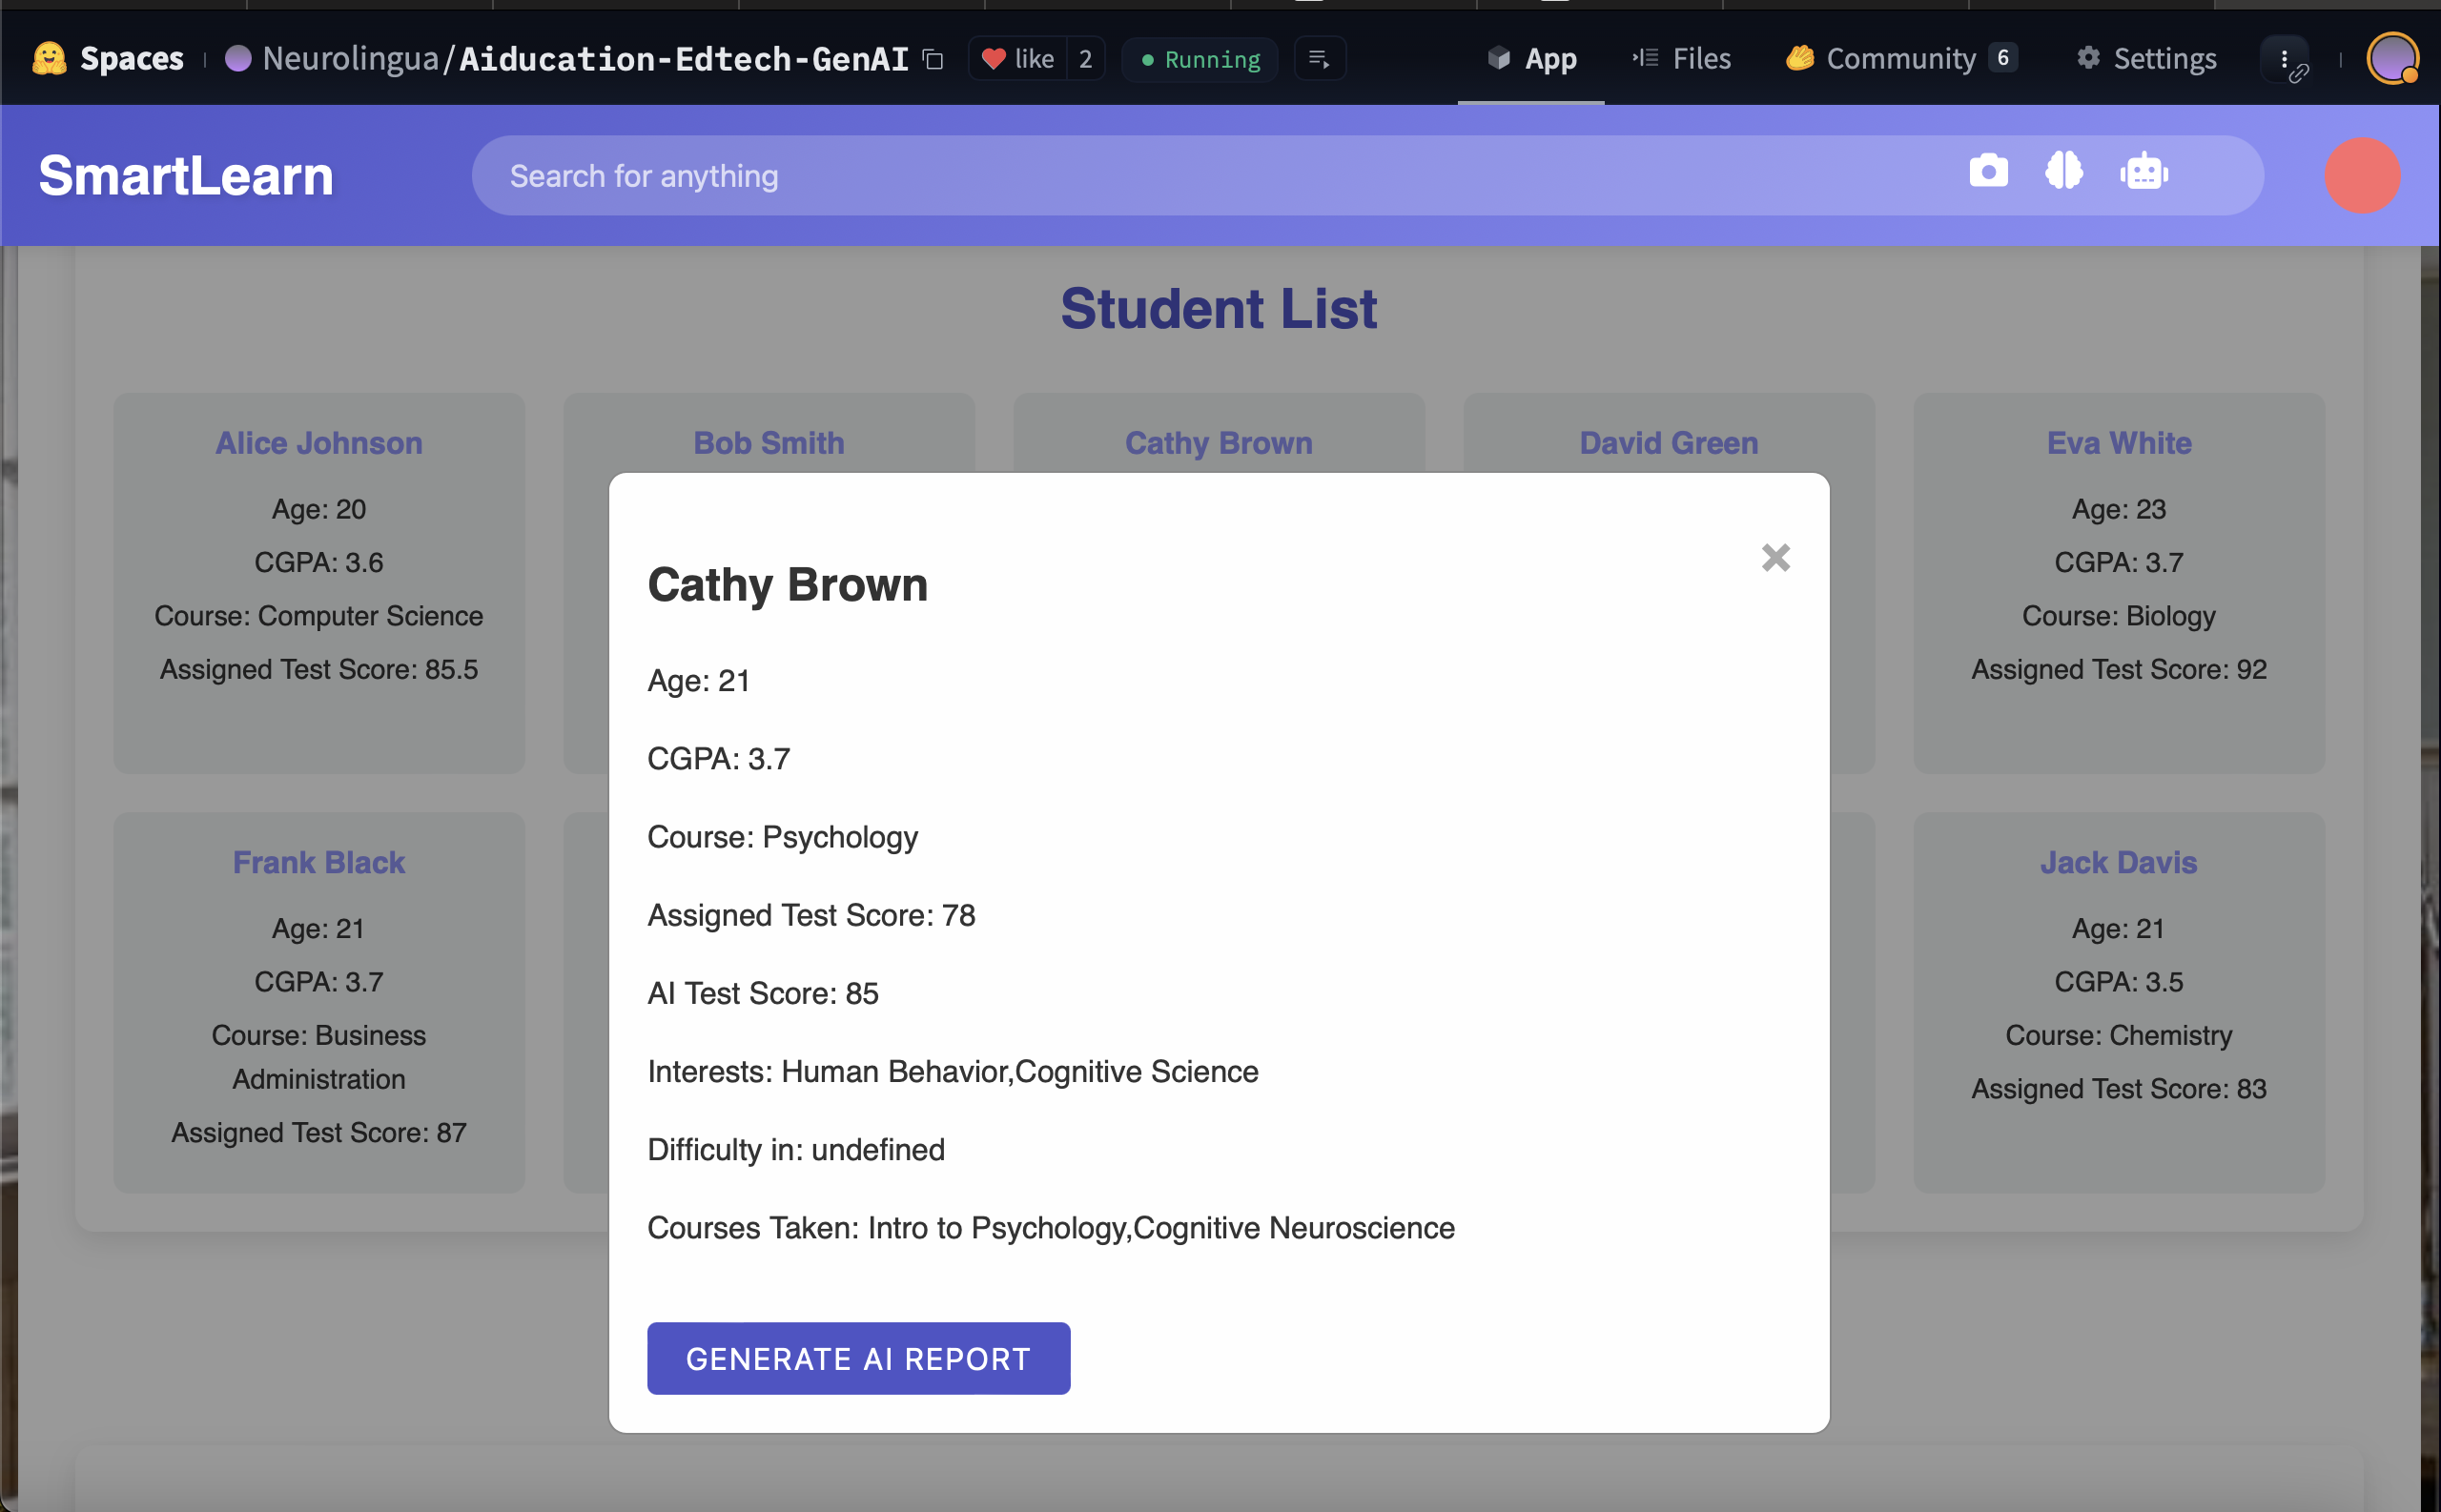Viewport: 2441px width, 1512px height.
Task: Open the three-dot more options menu
Action: coord(2284,59)
